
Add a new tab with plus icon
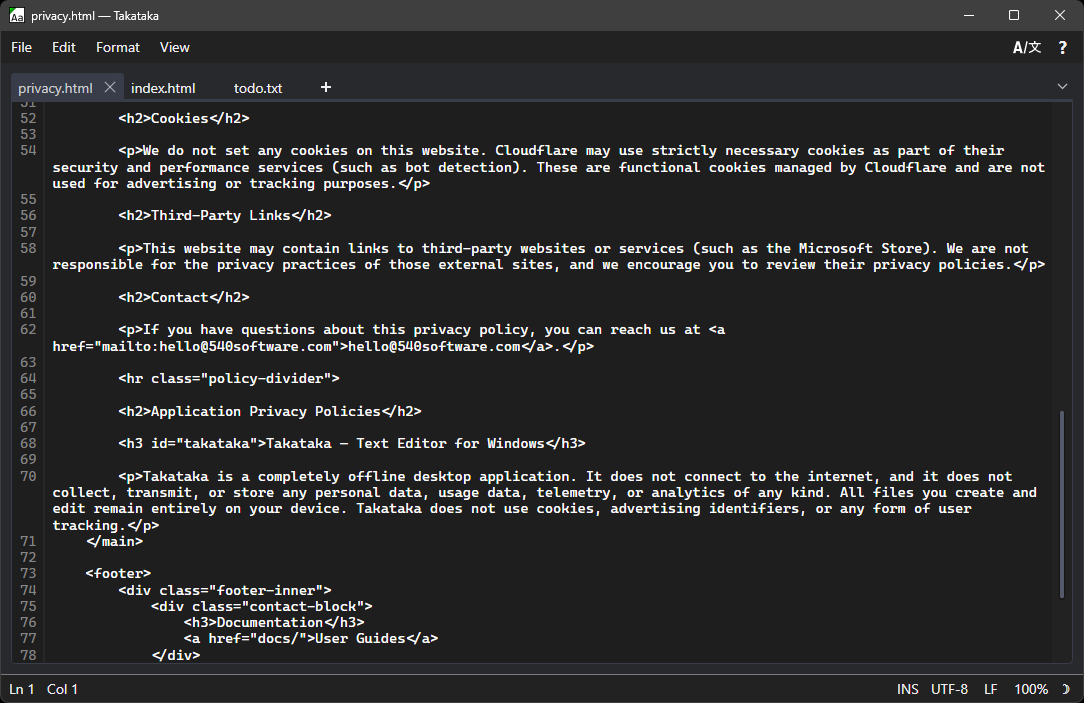coord(326,87)
